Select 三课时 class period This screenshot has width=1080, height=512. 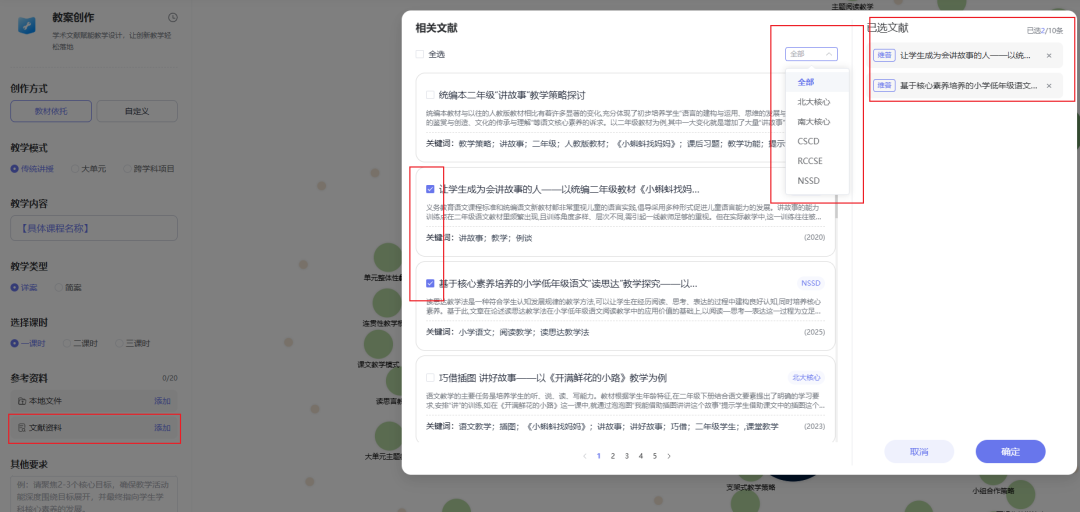[132, 342]
